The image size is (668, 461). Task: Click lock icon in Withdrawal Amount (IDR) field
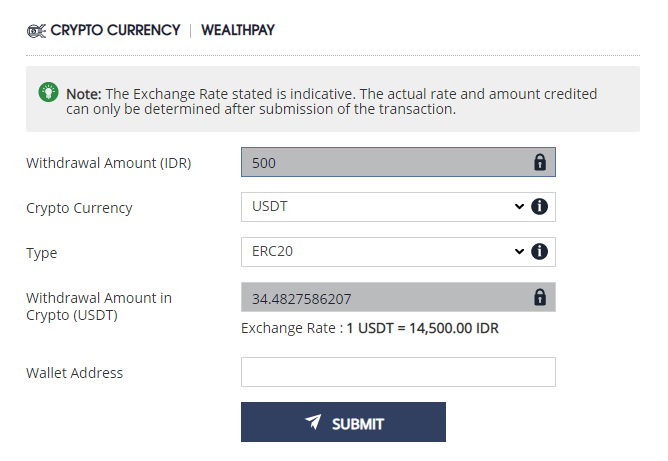click(540, 162)
